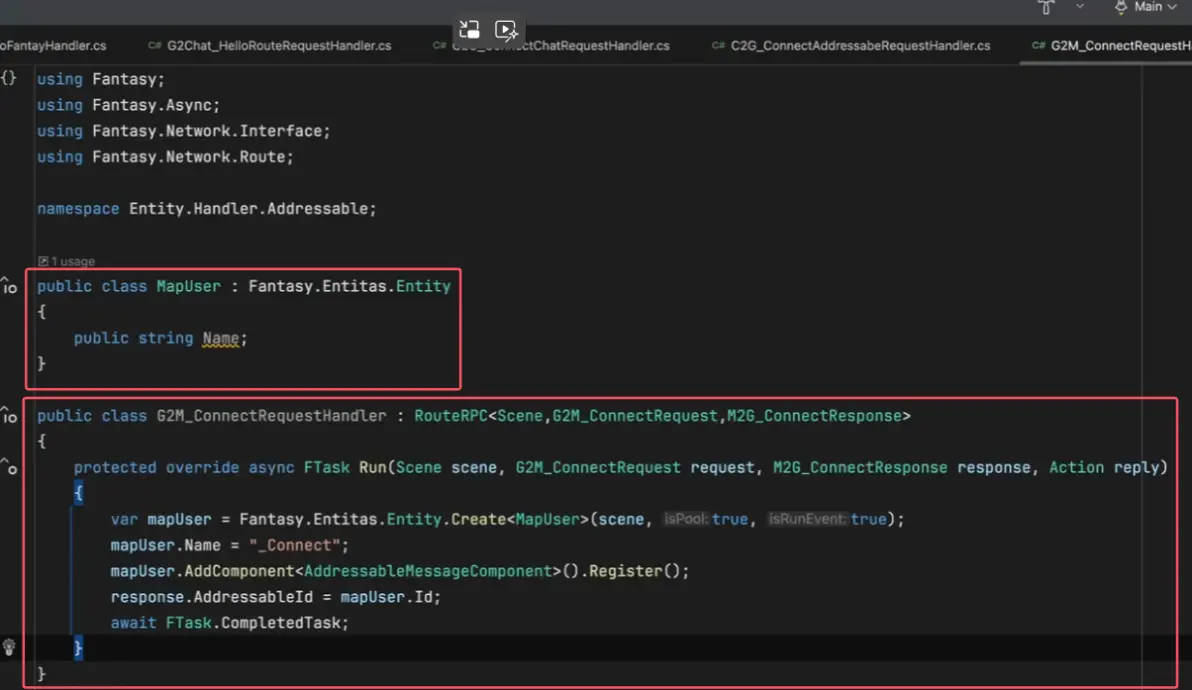Click the MapUser class name declaration
Image resolution: width=1192 pixels, height=690 pixels.
[189, 286]
